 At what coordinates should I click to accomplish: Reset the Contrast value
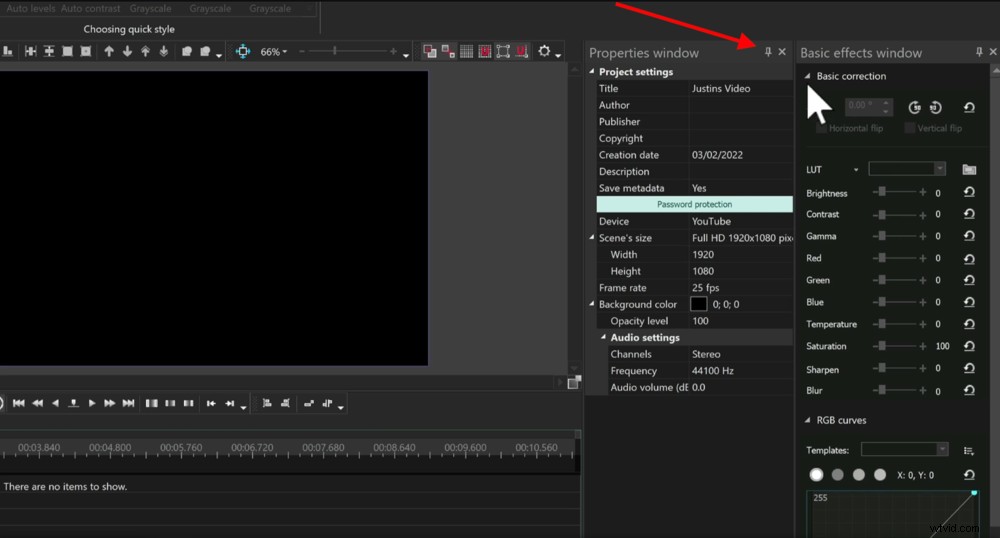pos(969,214)
